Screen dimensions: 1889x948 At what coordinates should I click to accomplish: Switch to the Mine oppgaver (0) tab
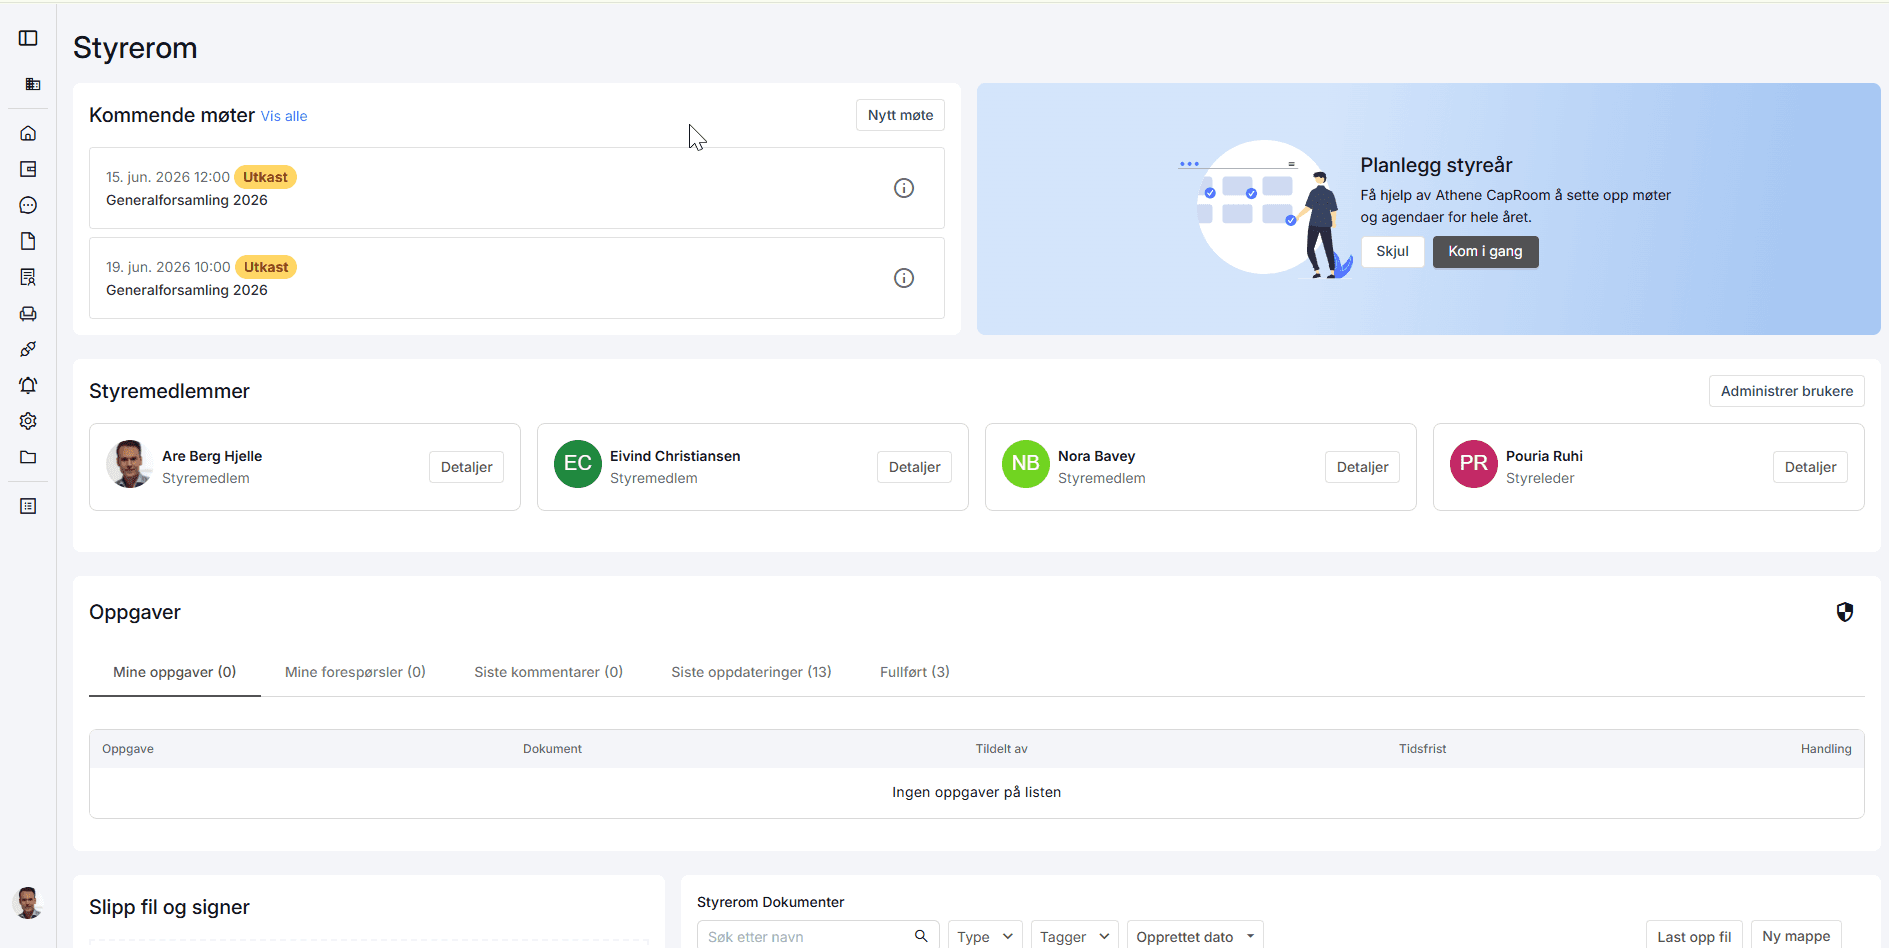(x=175, y=672)
